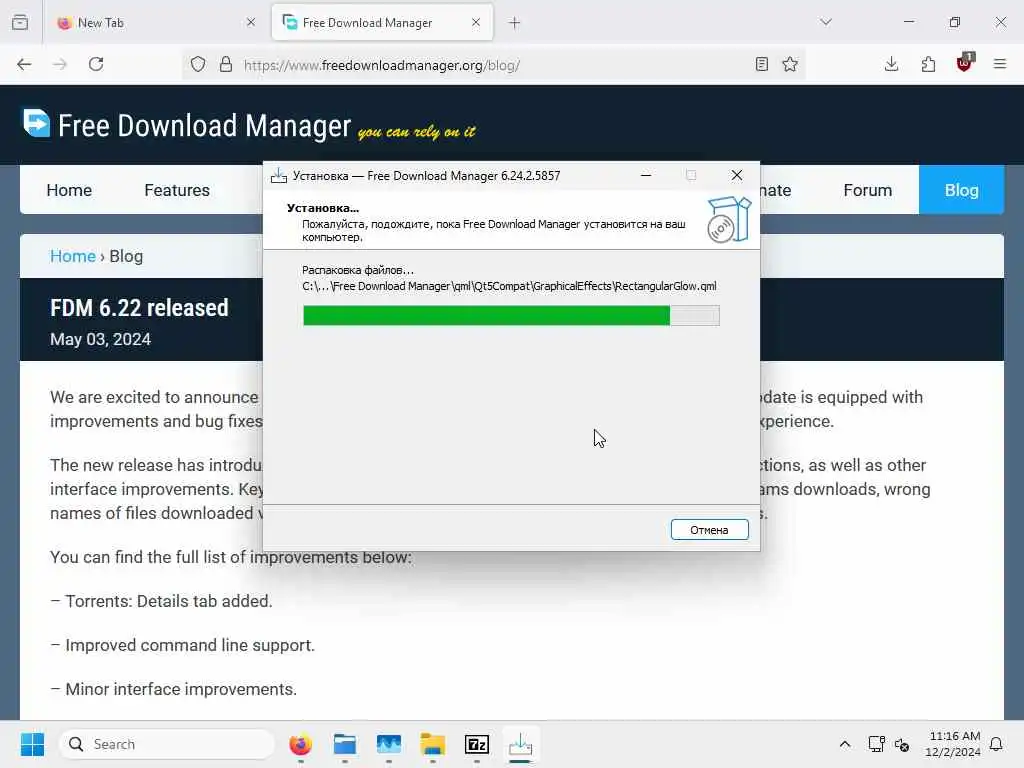Open the extensions puzzle icon

[x=928, y=64]
